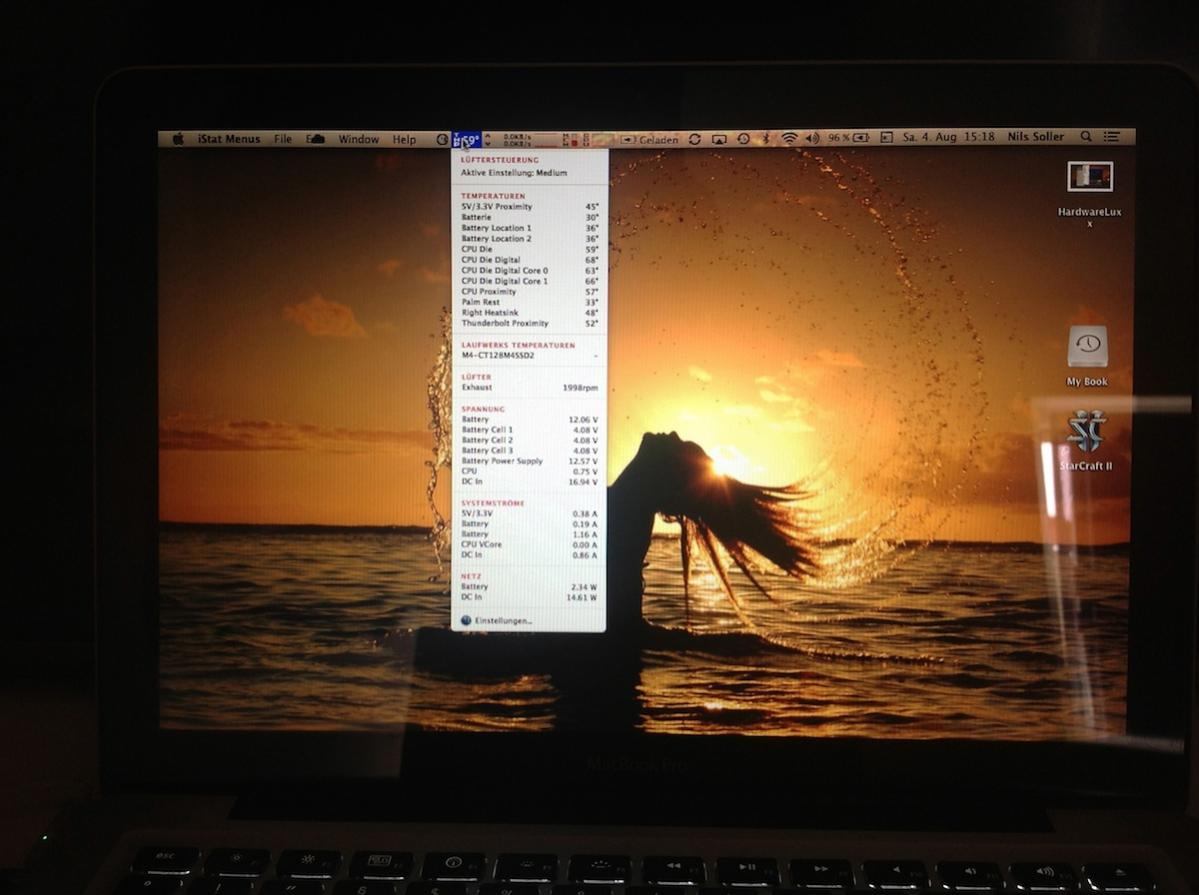Click the 'DC In' 14.61 W power row
1199x895 pixels.
pos(528,597)
